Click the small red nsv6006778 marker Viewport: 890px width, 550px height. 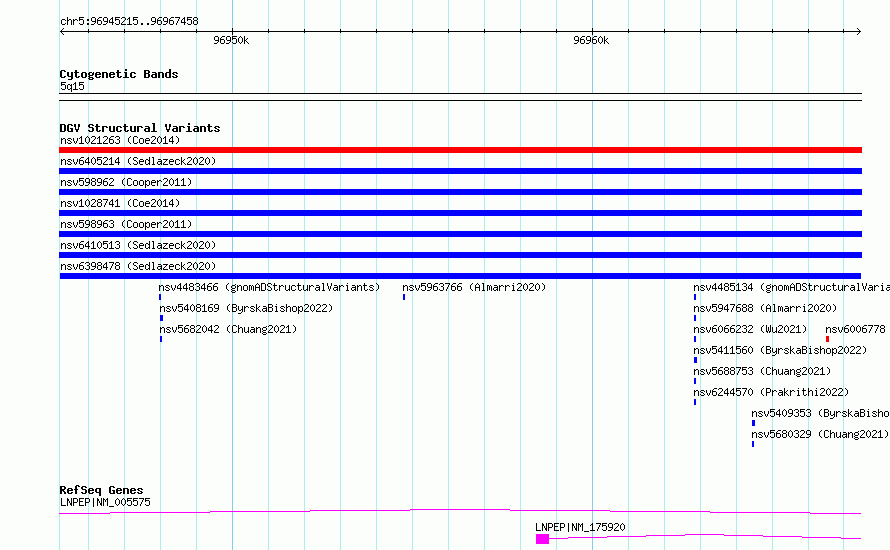click(x=828, y=339)
